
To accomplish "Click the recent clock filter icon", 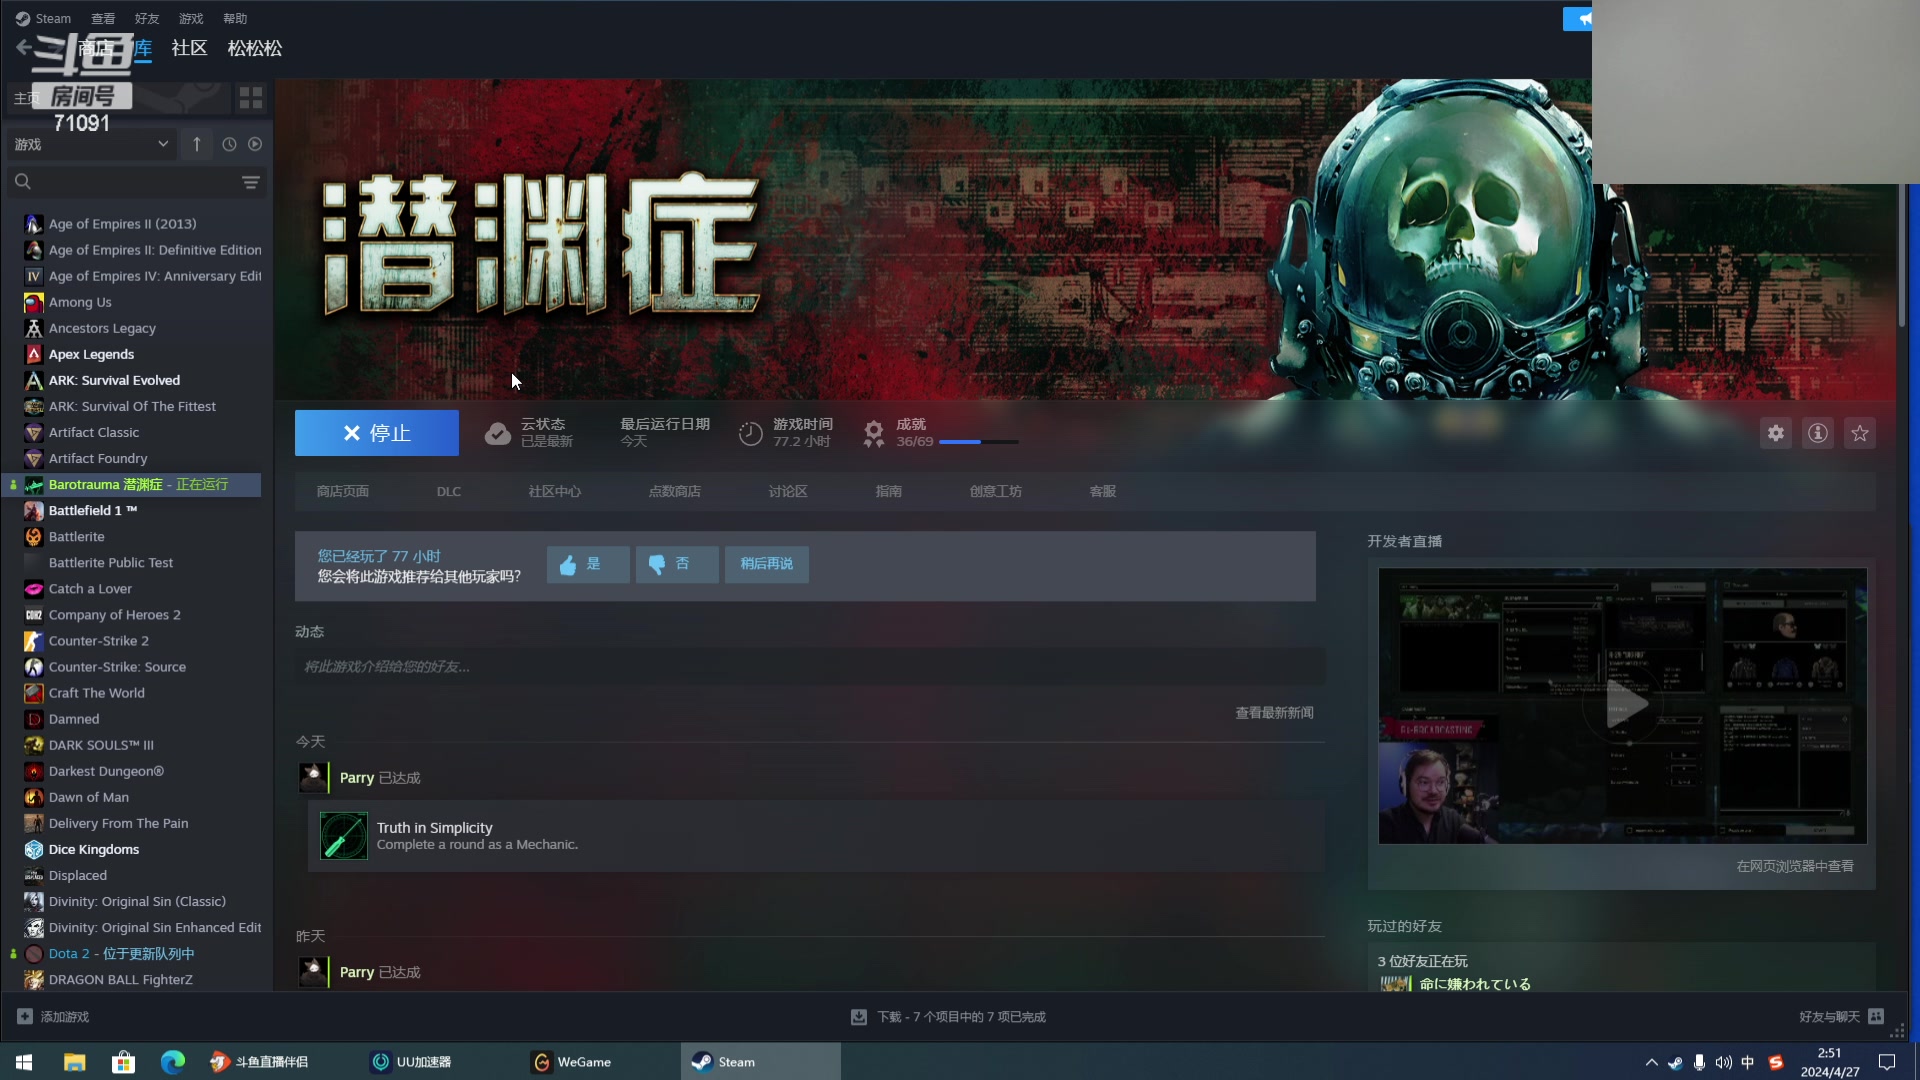I will (229, 144).
